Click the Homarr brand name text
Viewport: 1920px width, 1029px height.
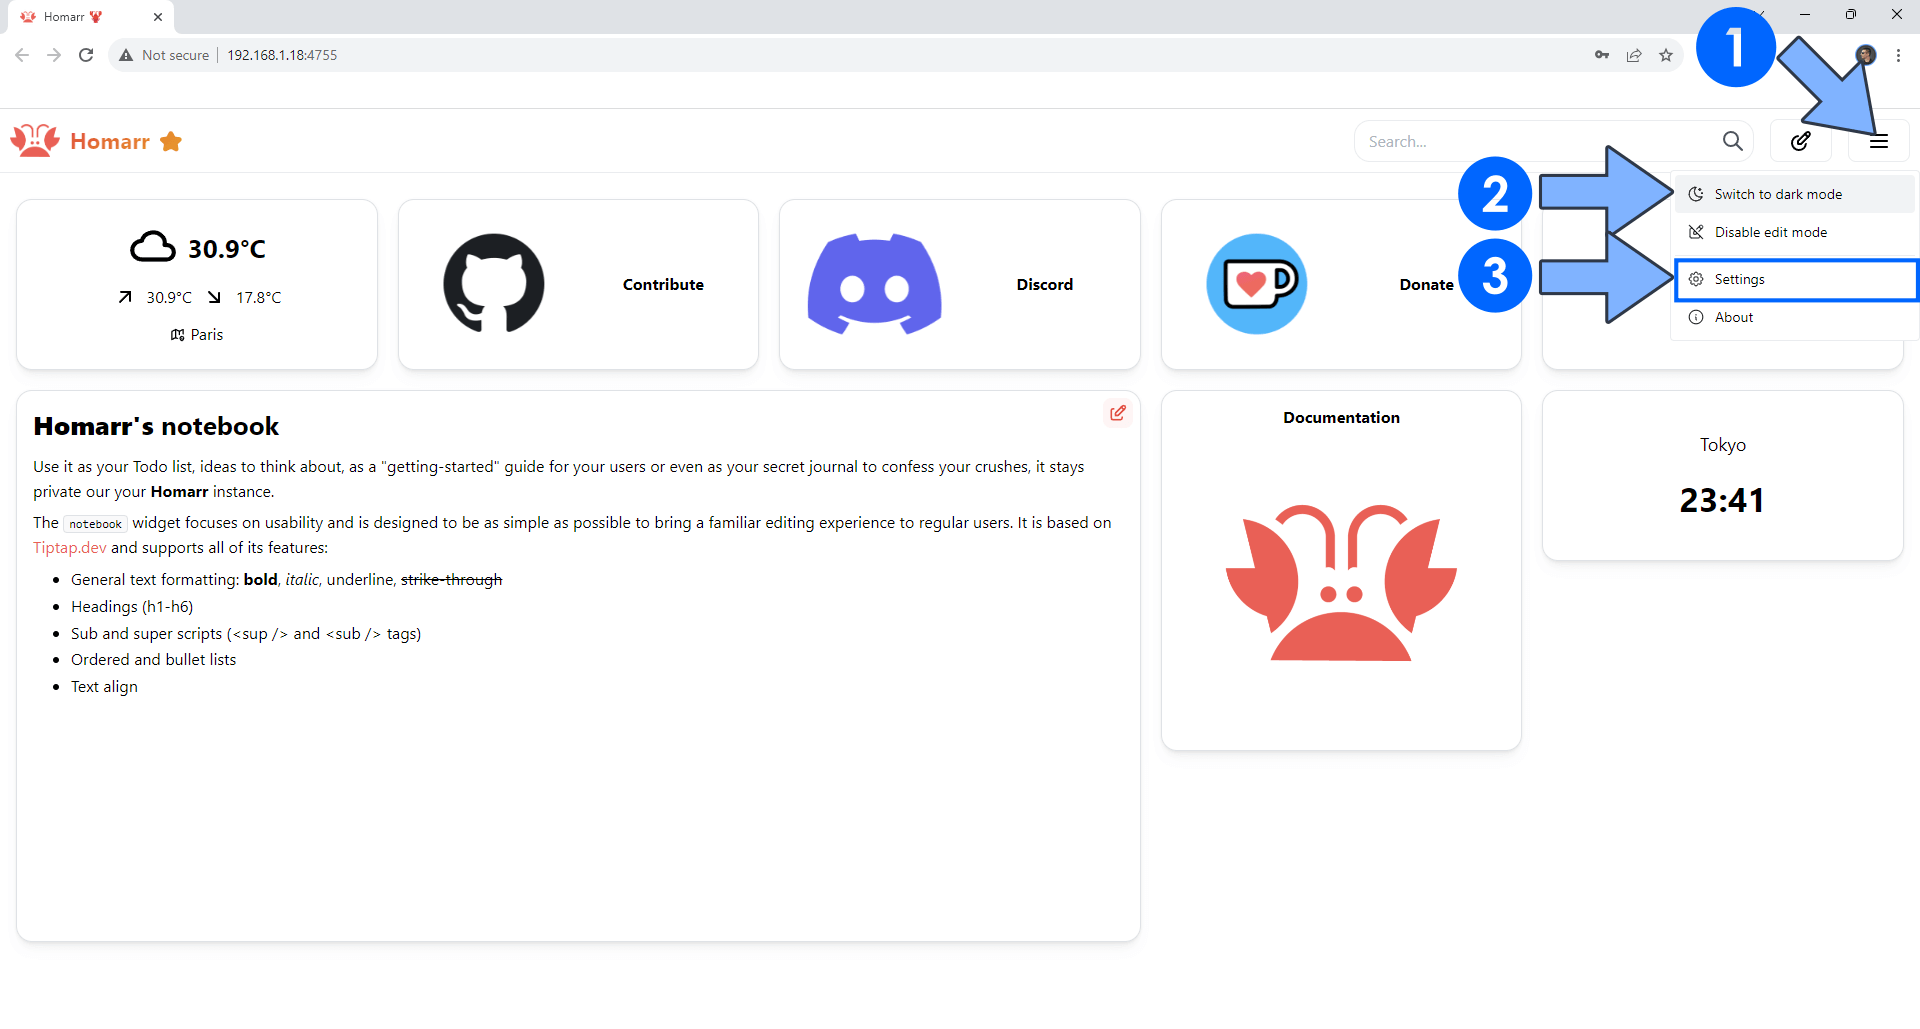110,142
